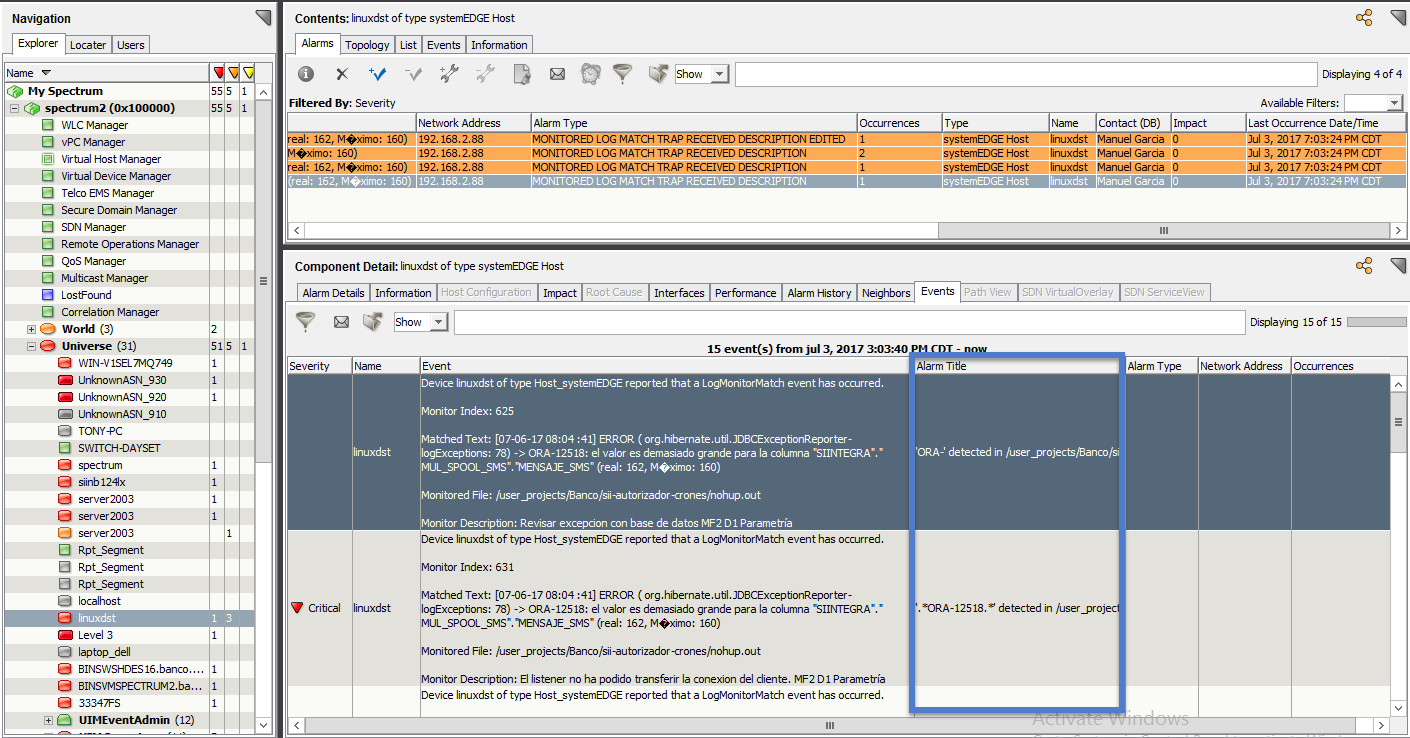Click the Component Detail events search field
Screen dimensions: 1410x738
tap(849, 322)
